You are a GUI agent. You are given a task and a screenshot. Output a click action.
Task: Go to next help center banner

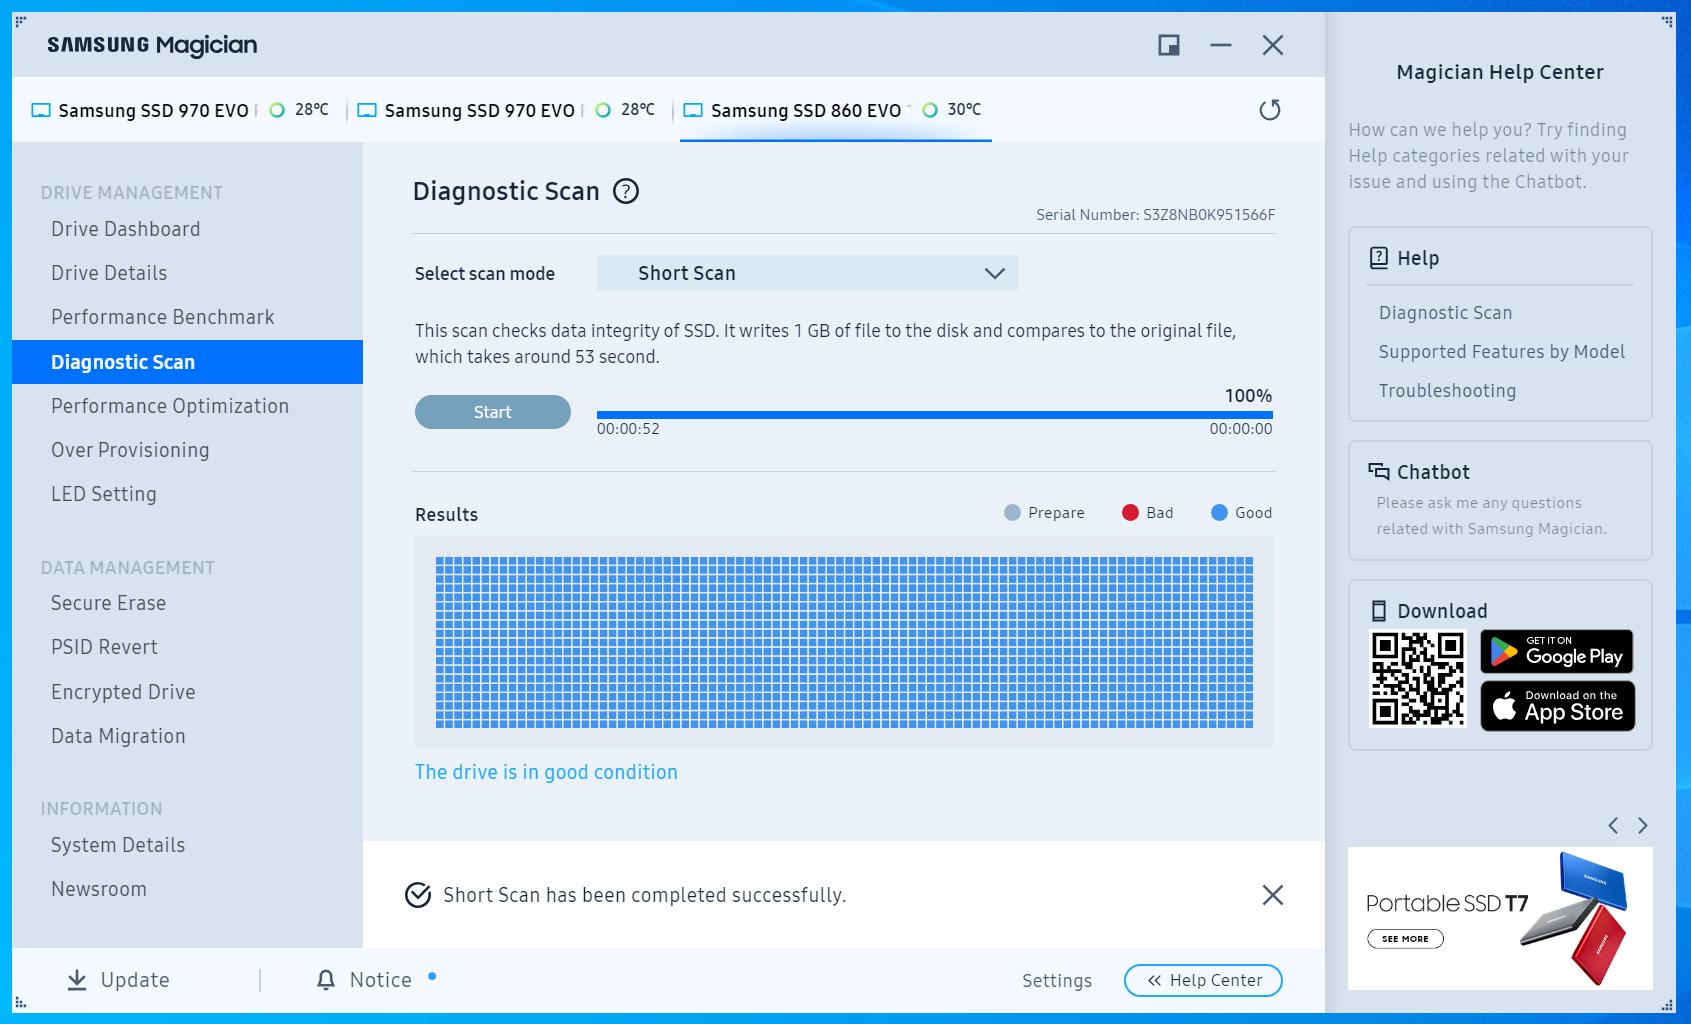point(1642,825)
